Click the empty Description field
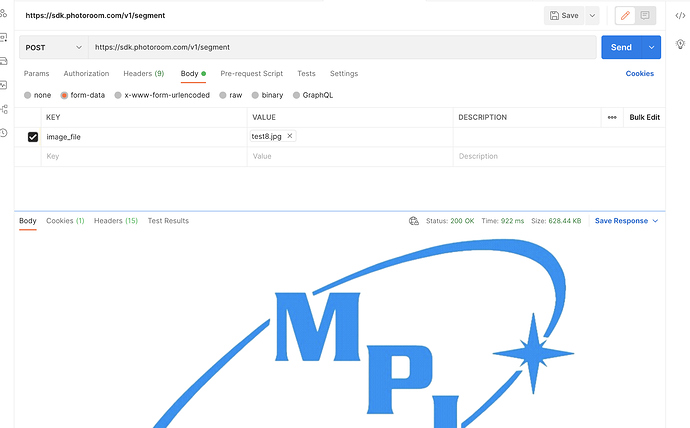690x428 pixels. pyautogui.click(x=559, y=156)
